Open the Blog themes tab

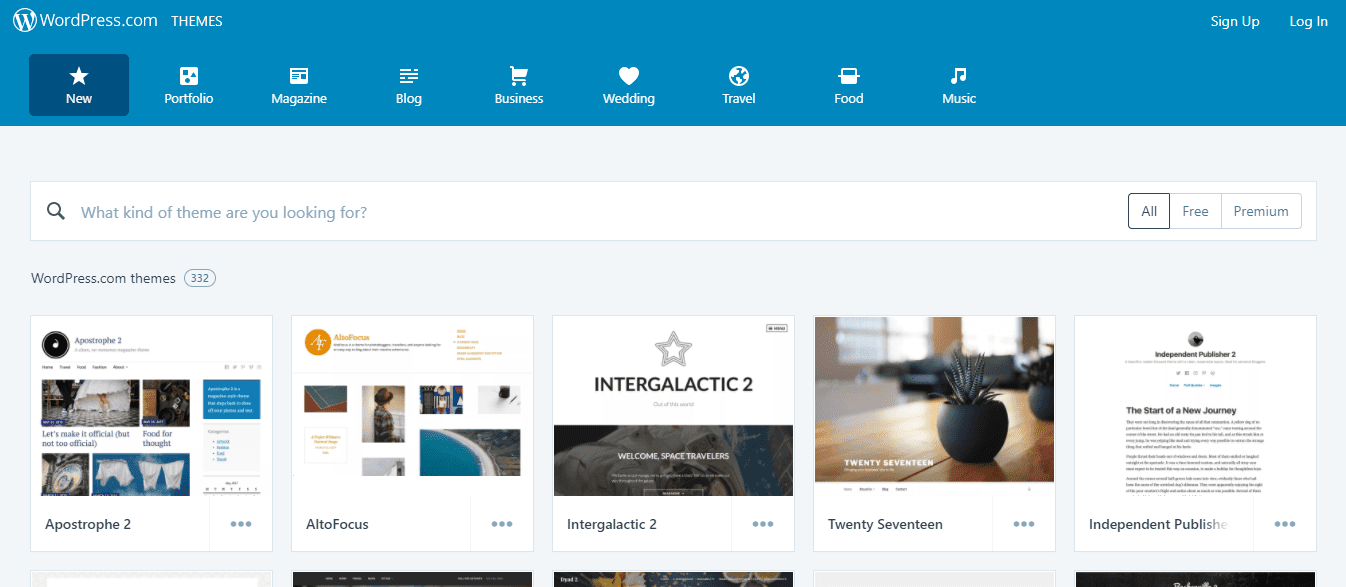pyautogui.click(x=409, y=85)
